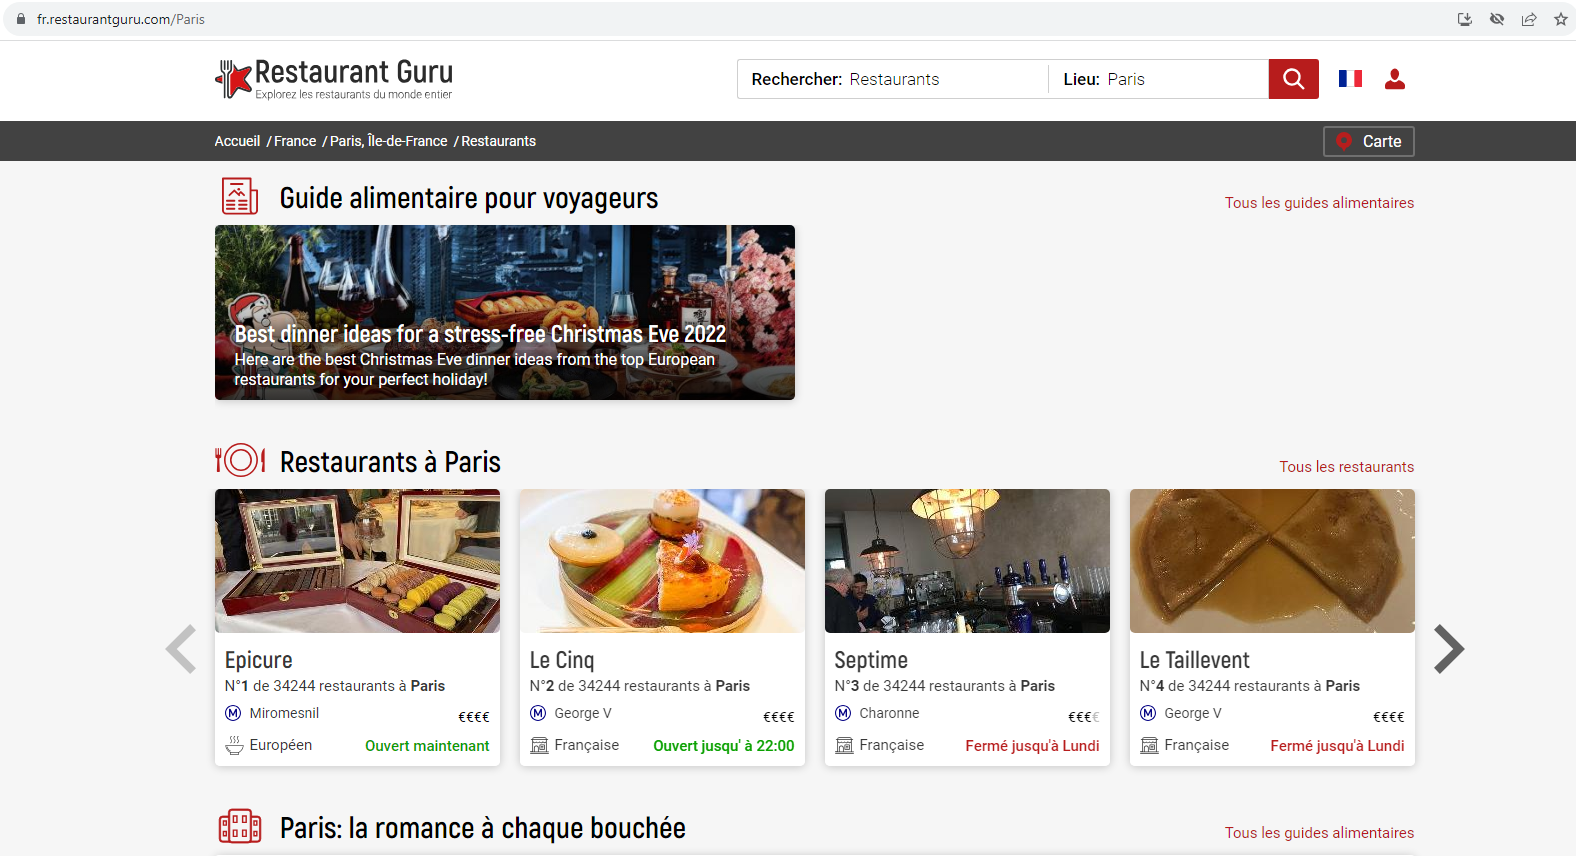Click the Restaurant Guru logo
The width and height of the screenshot is (1576, 856).
pyautogui.click(x=334, y=79)
